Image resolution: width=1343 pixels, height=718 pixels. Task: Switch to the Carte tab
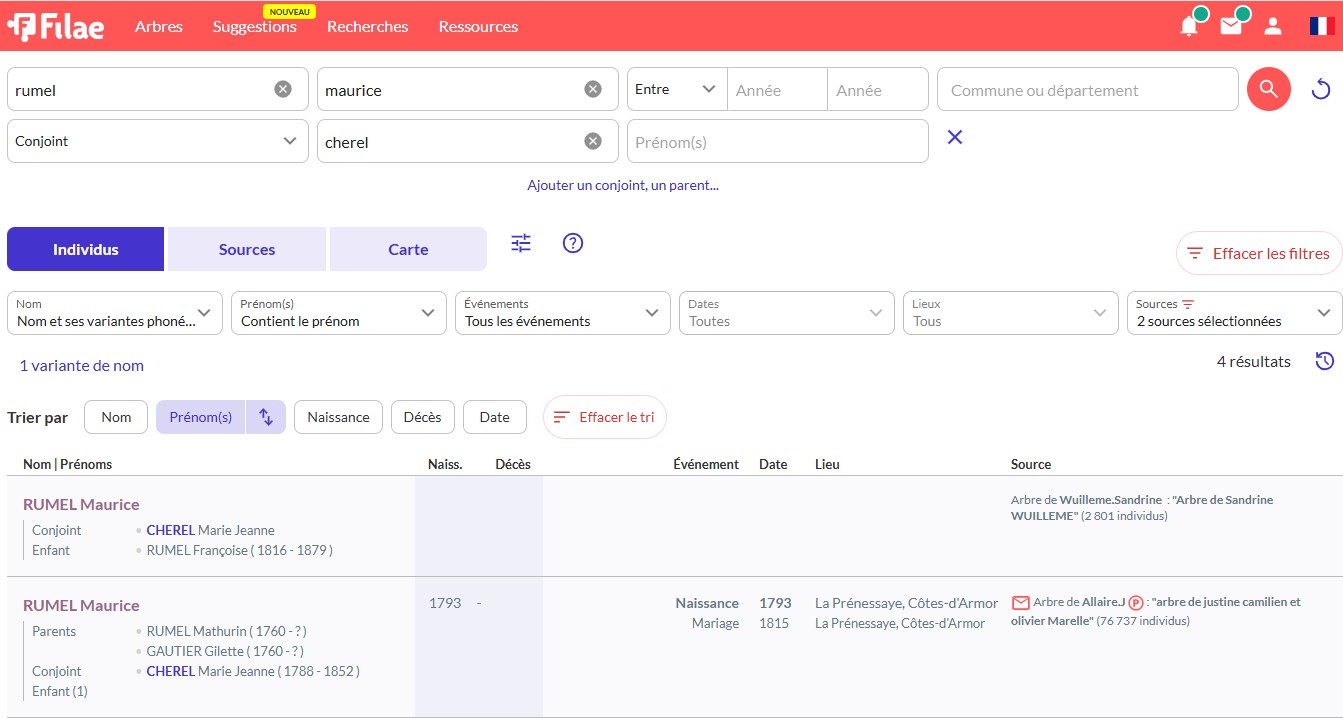[x=408, y=249]
